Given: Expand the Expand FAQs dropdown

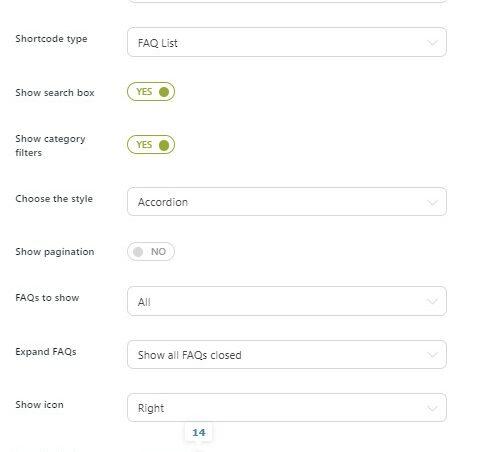Looking at the screenshot, I should 287,354.
